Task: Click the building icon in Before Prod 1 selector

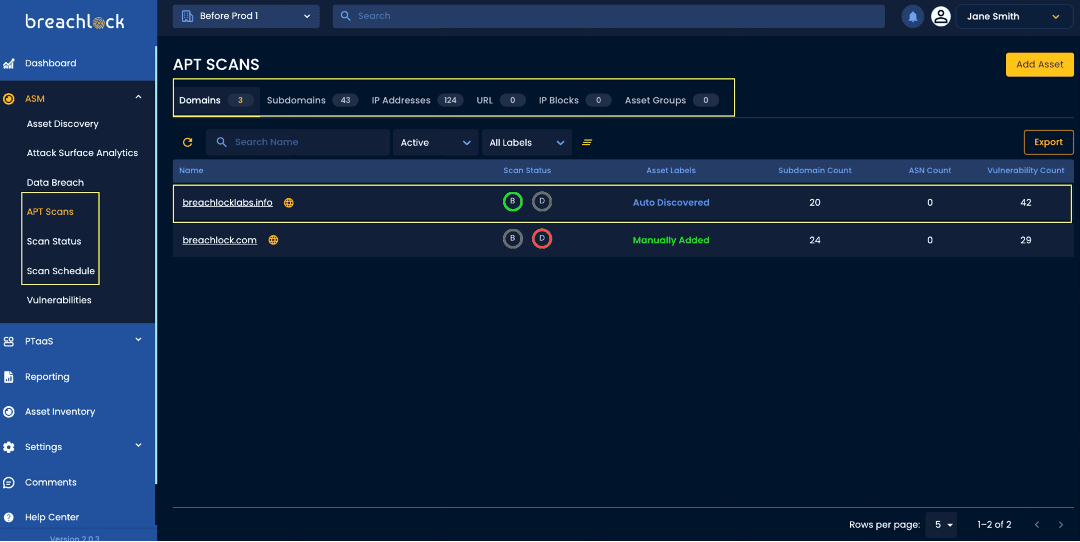Action: 187,16
